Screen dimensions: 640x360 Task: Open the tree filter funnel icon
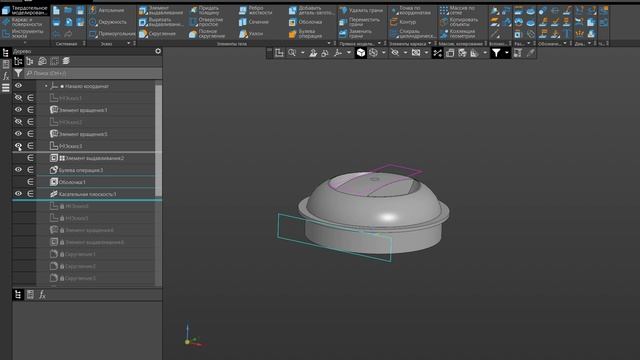click(18, 73)
